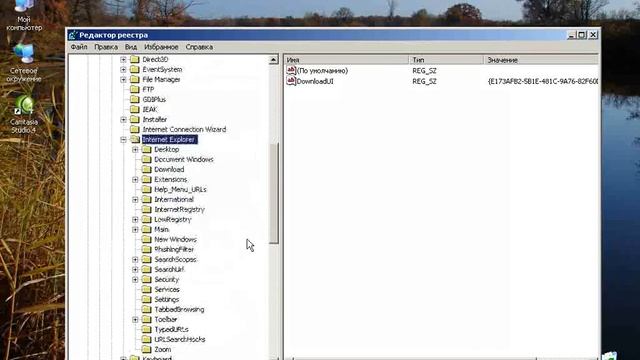Expand the SearchUrl subkey
640x360 pixels.
(135, 269)
